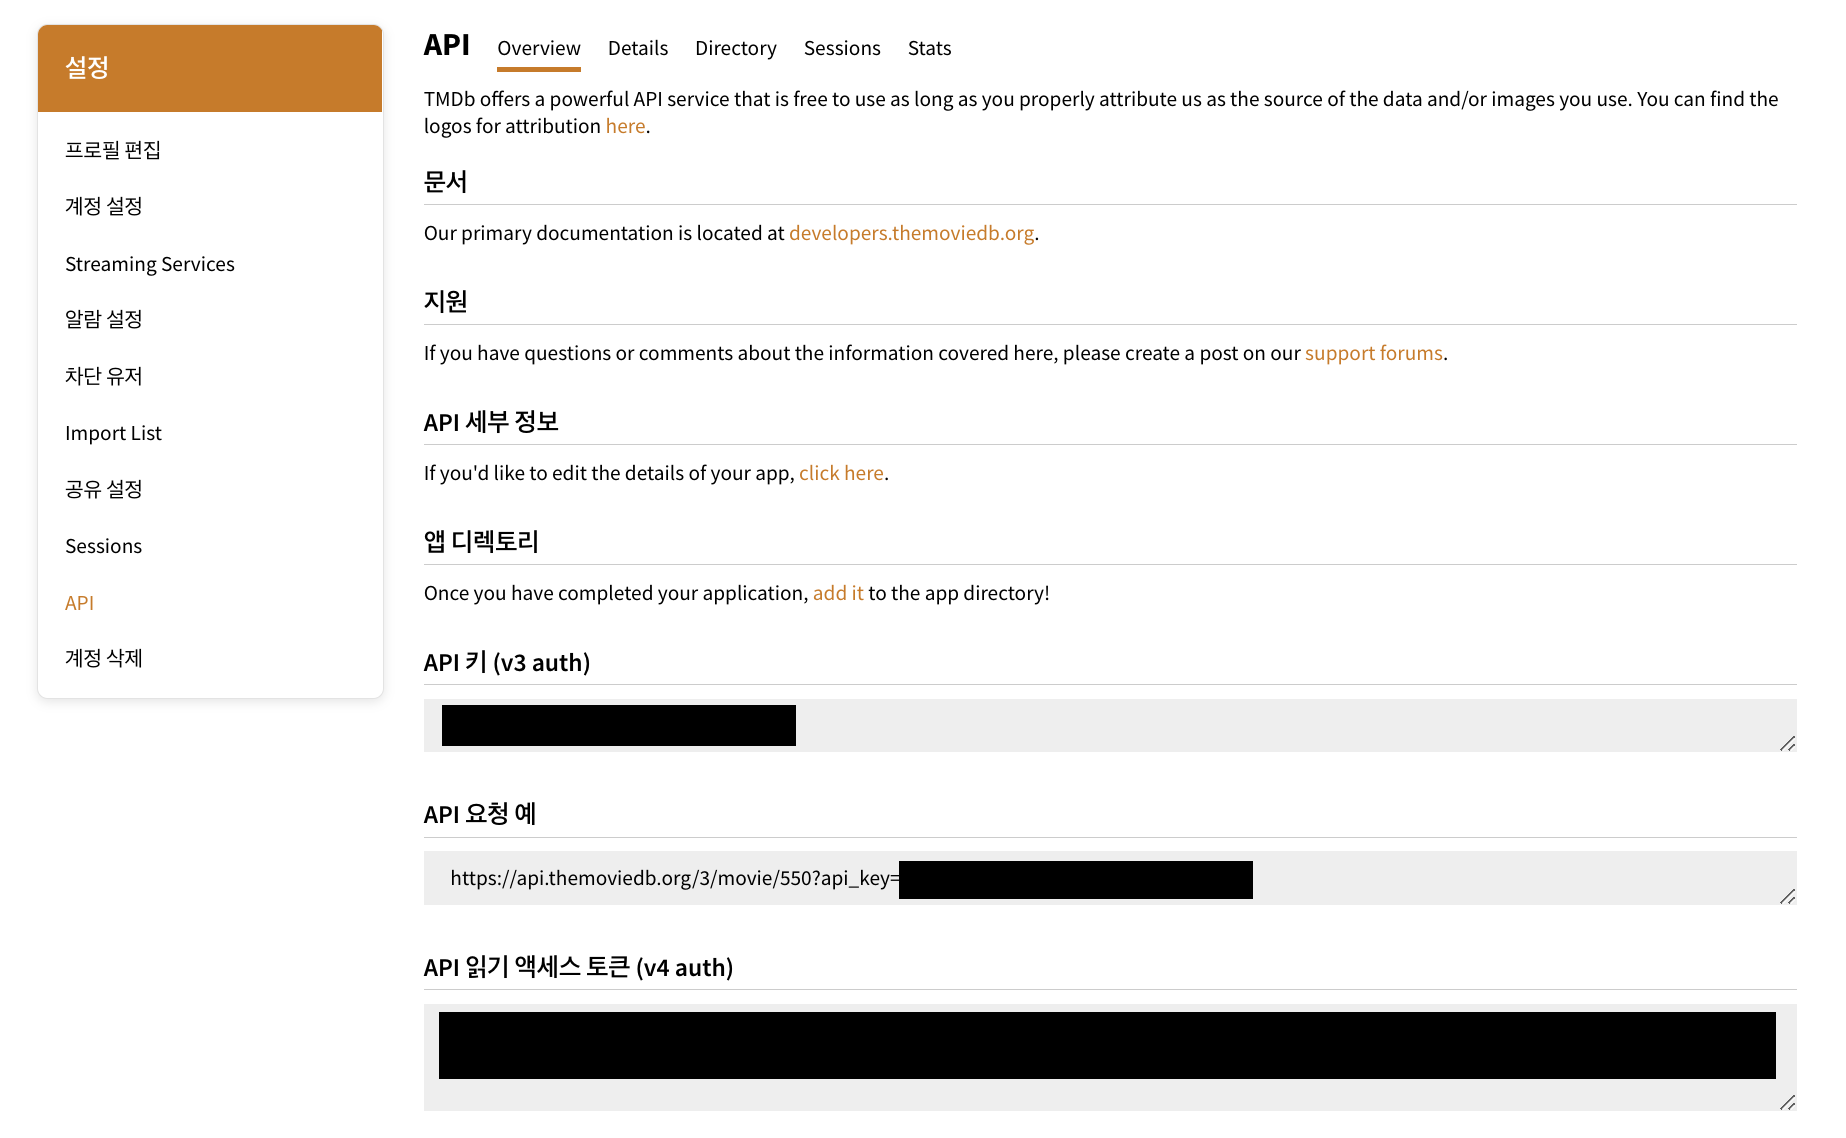The image size is (1846, 1138).
Task: Open 차단 유저 in the sidebar
Action: click(104, 376)
